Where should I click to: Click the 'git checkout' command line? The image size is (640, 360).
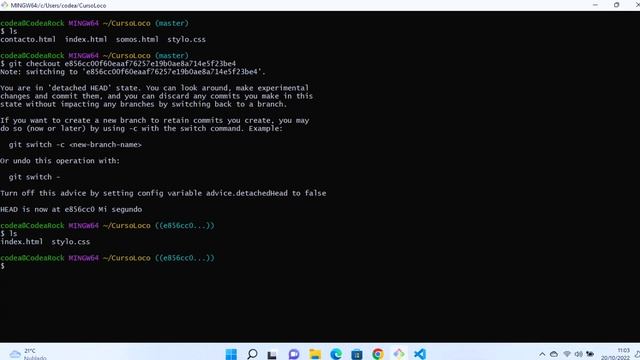pos(118,64)
